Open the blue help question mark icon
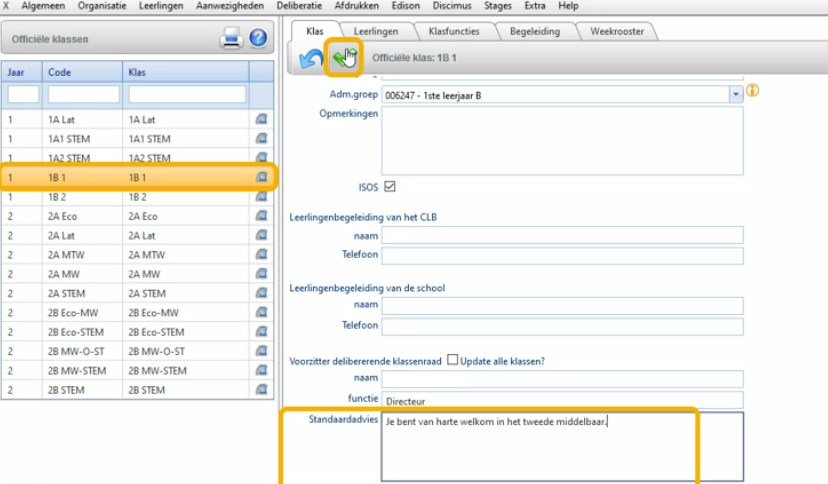The height and width of the screenshot is (484, 828). pos(258,39)
